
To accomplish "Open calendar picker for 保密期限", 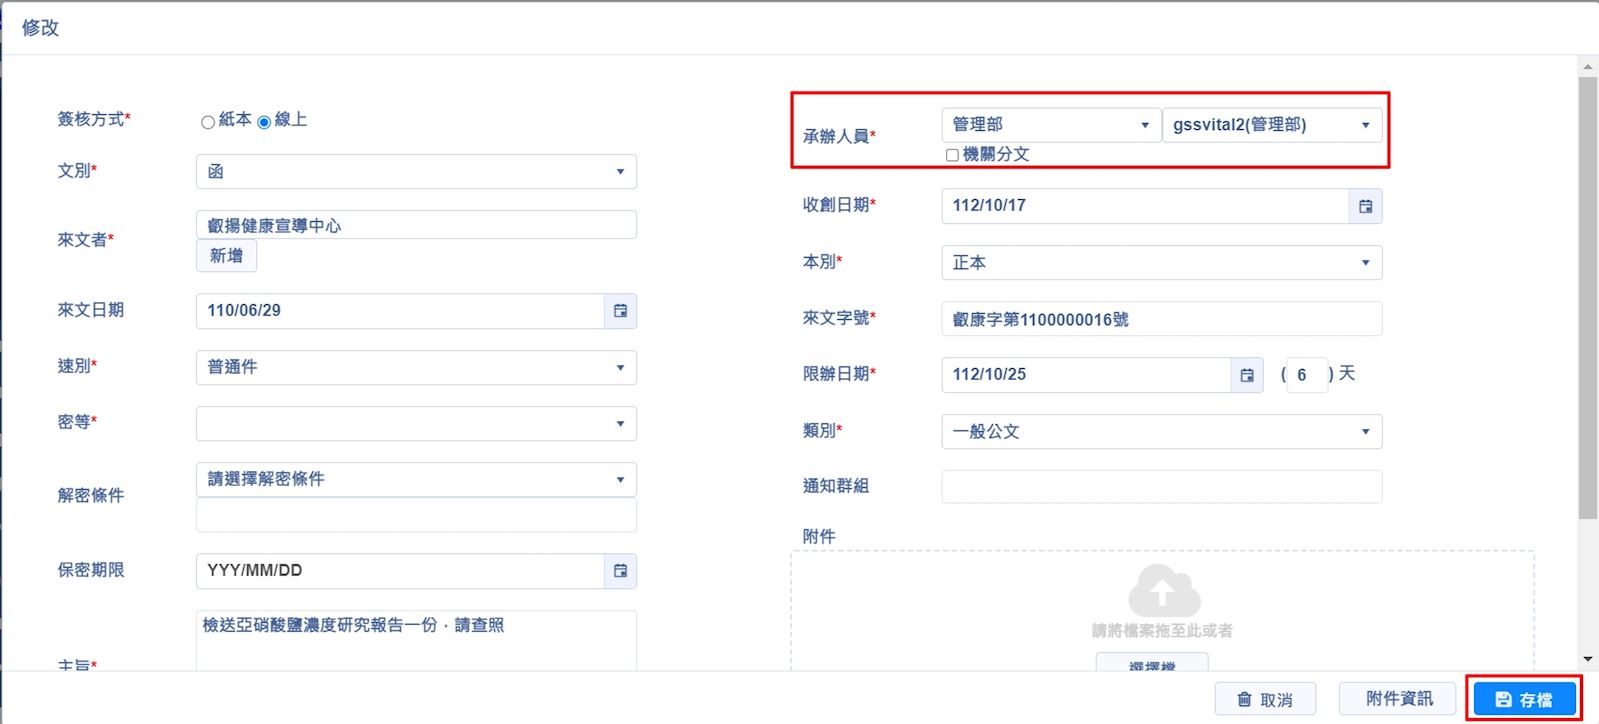I will (x=620, y=571).
